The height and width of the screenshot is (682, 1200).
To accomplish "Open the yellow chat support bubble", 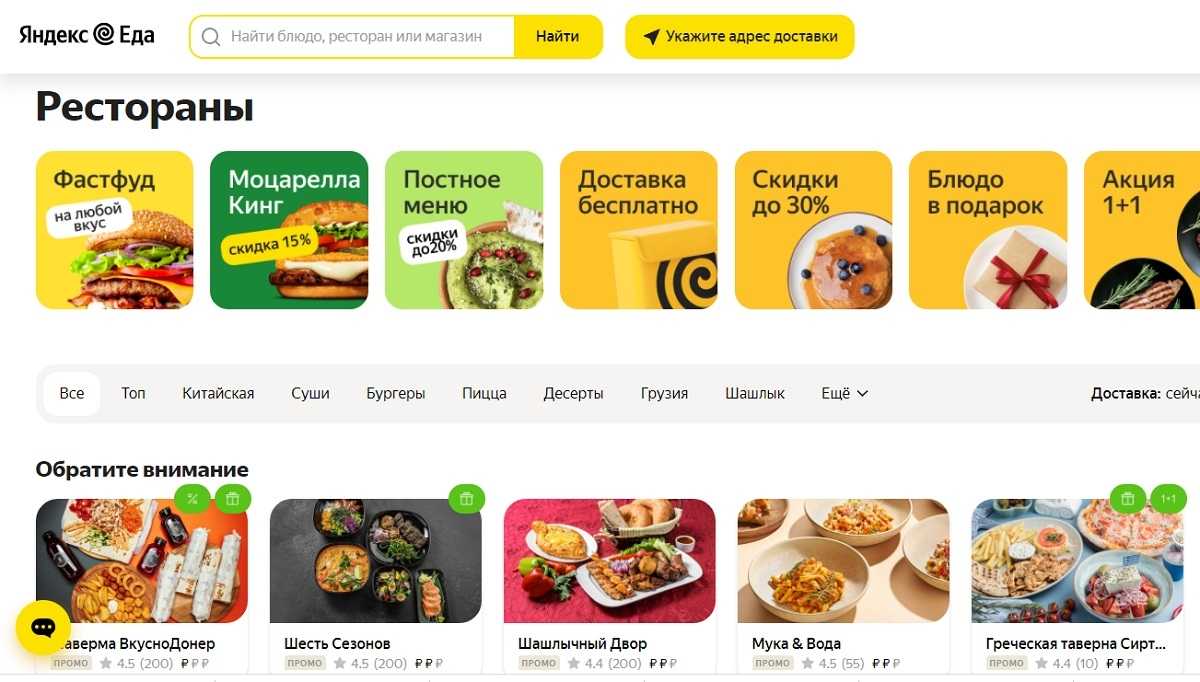I will (43, 628).
